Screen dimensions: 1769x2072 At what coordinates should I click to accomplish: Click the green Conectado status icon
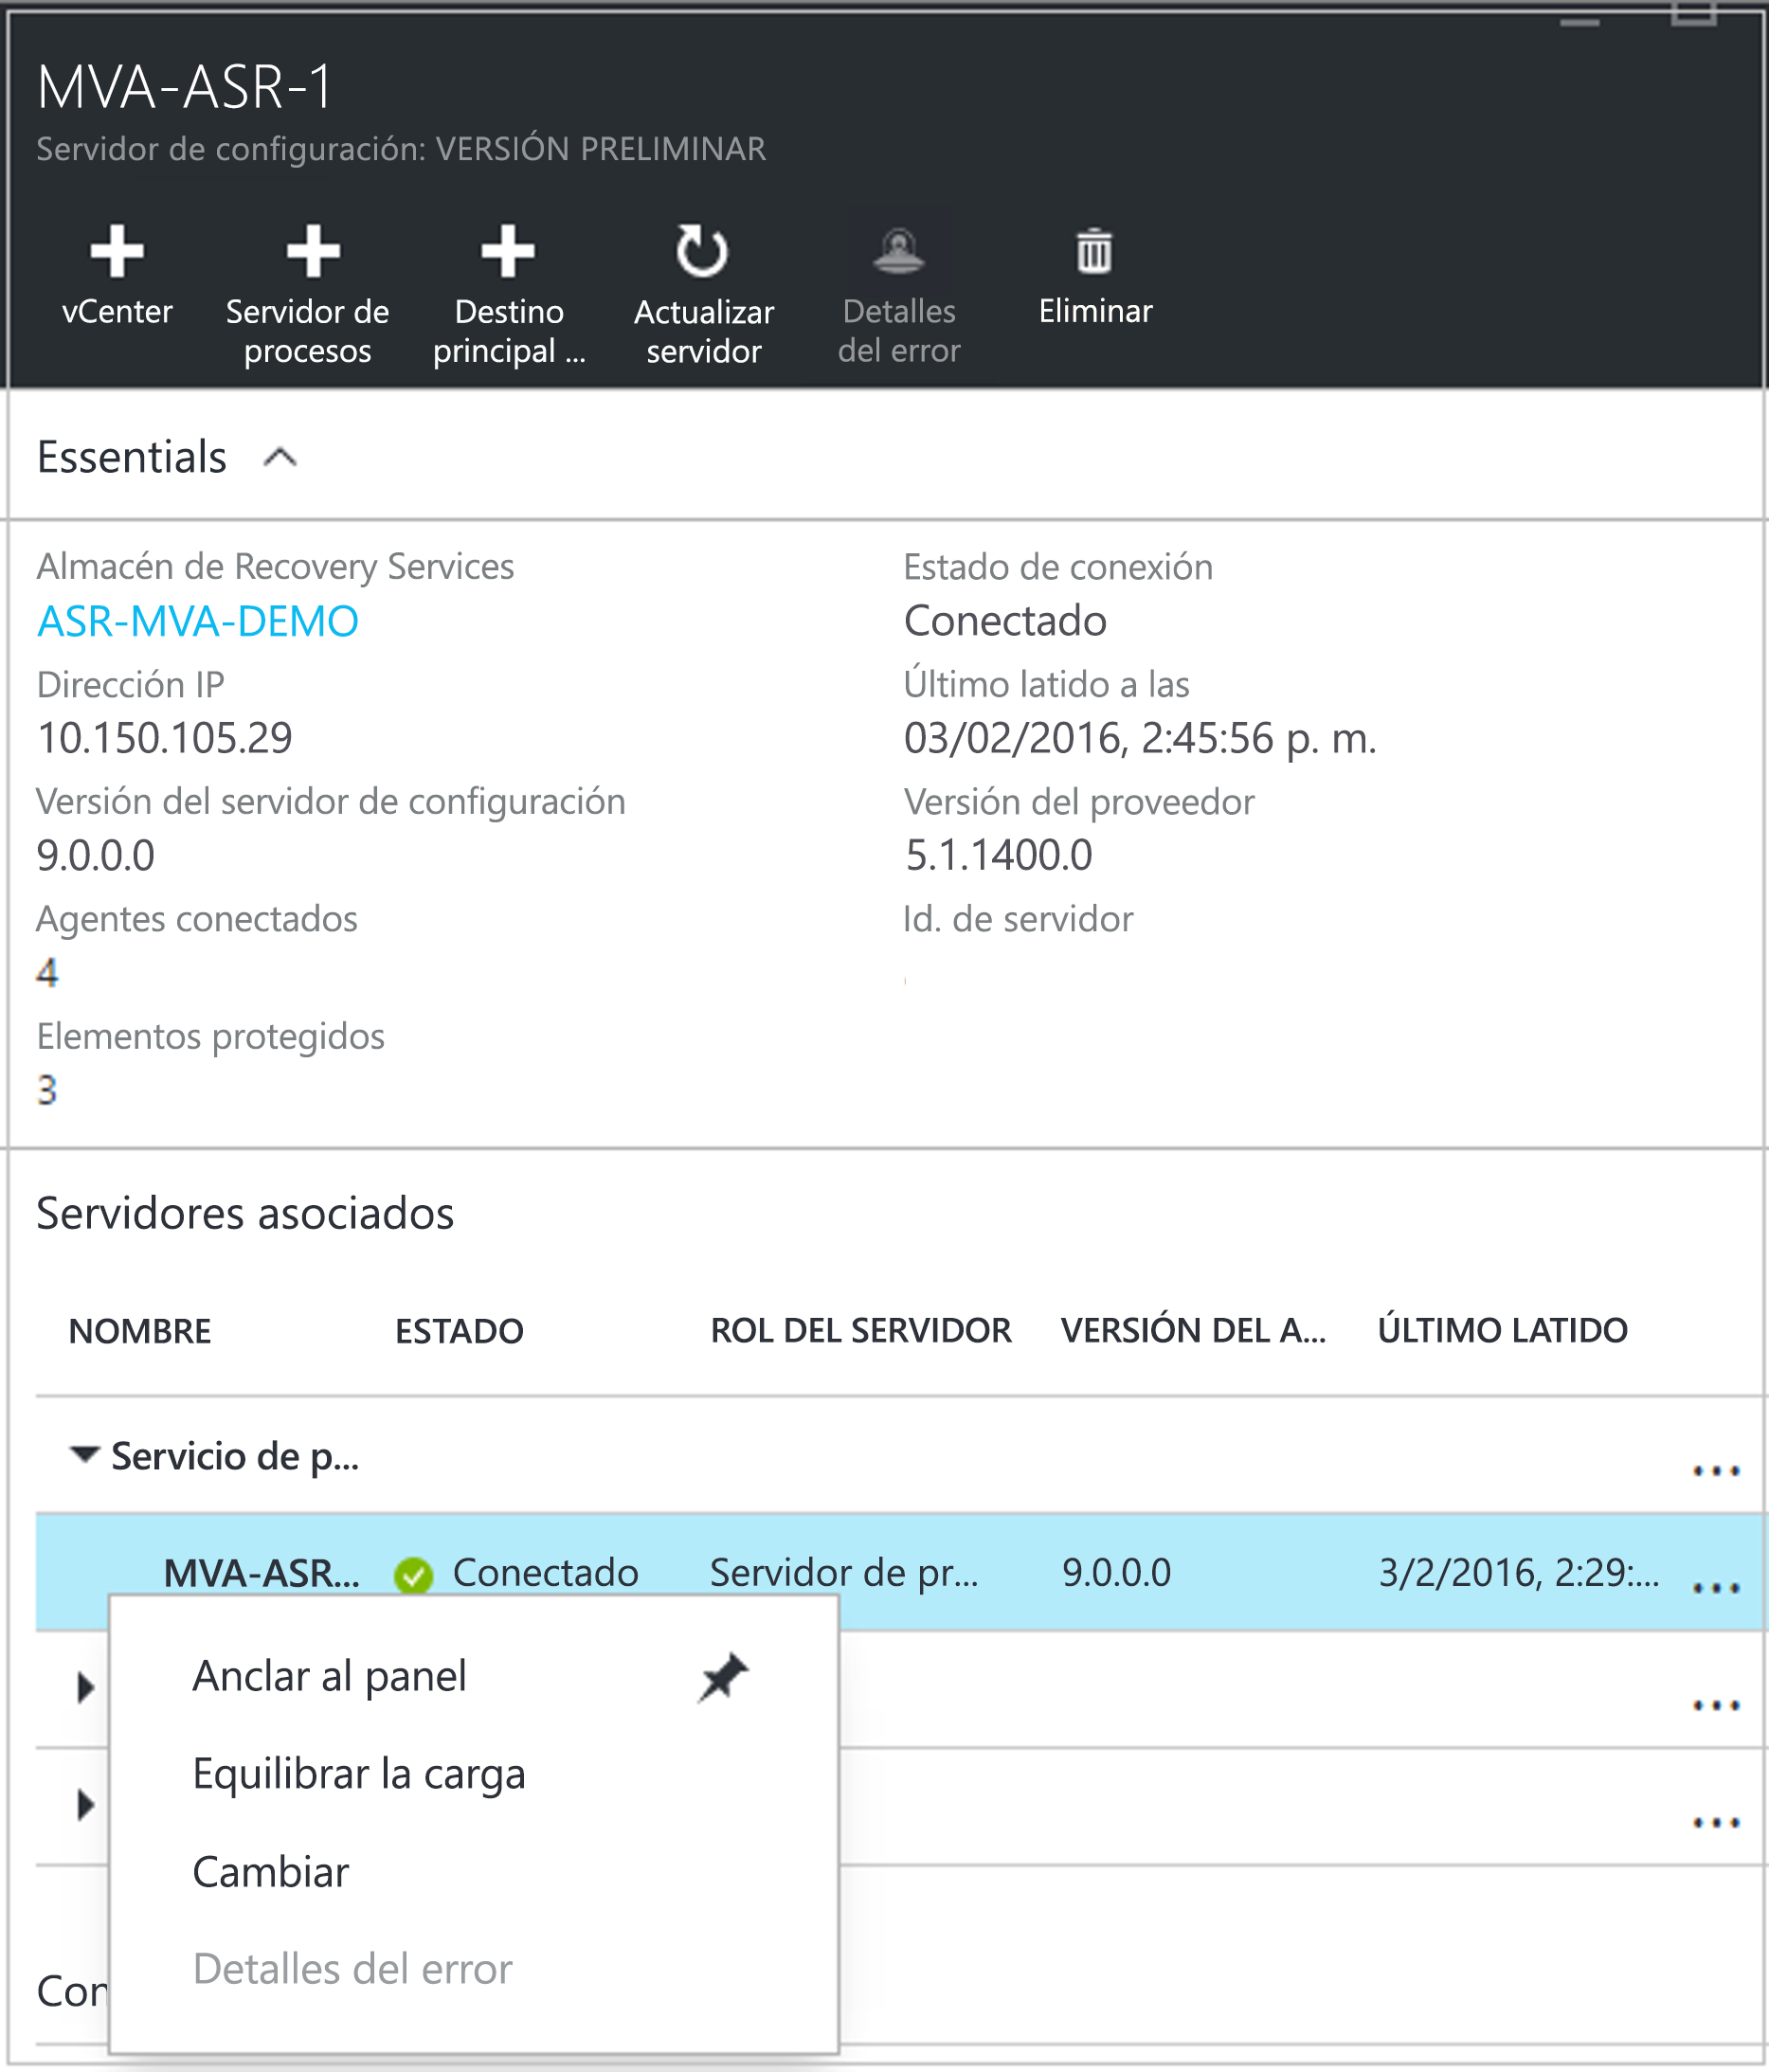413,1575
